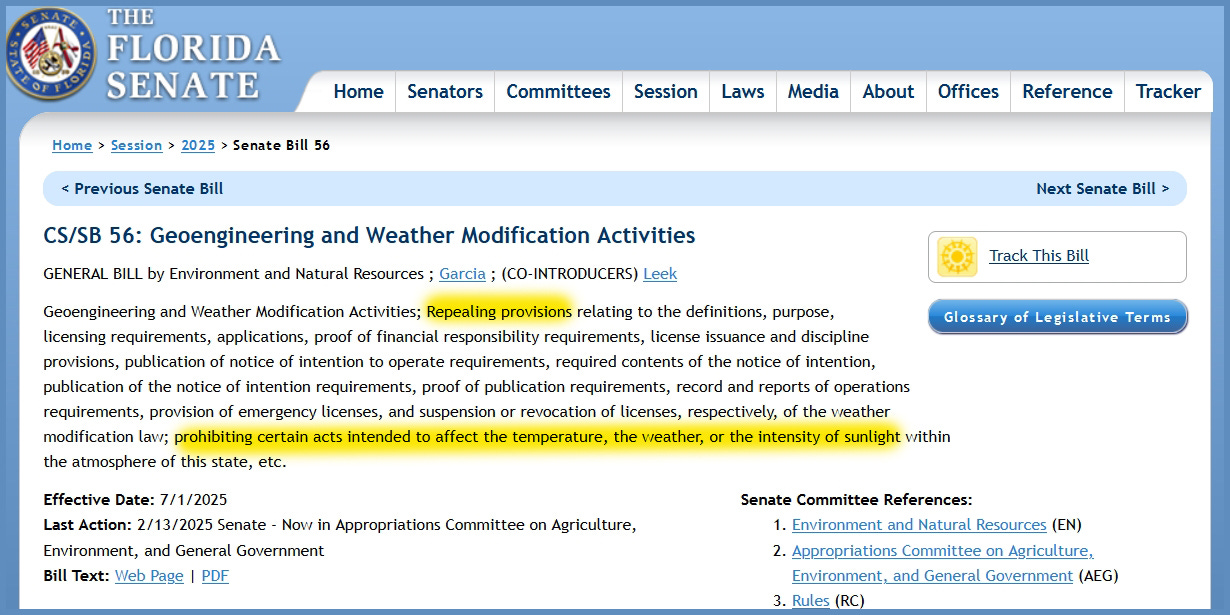Click the Last Action 2/13/2025 text
Screen dimensions: 1230x615
(340, 538)
